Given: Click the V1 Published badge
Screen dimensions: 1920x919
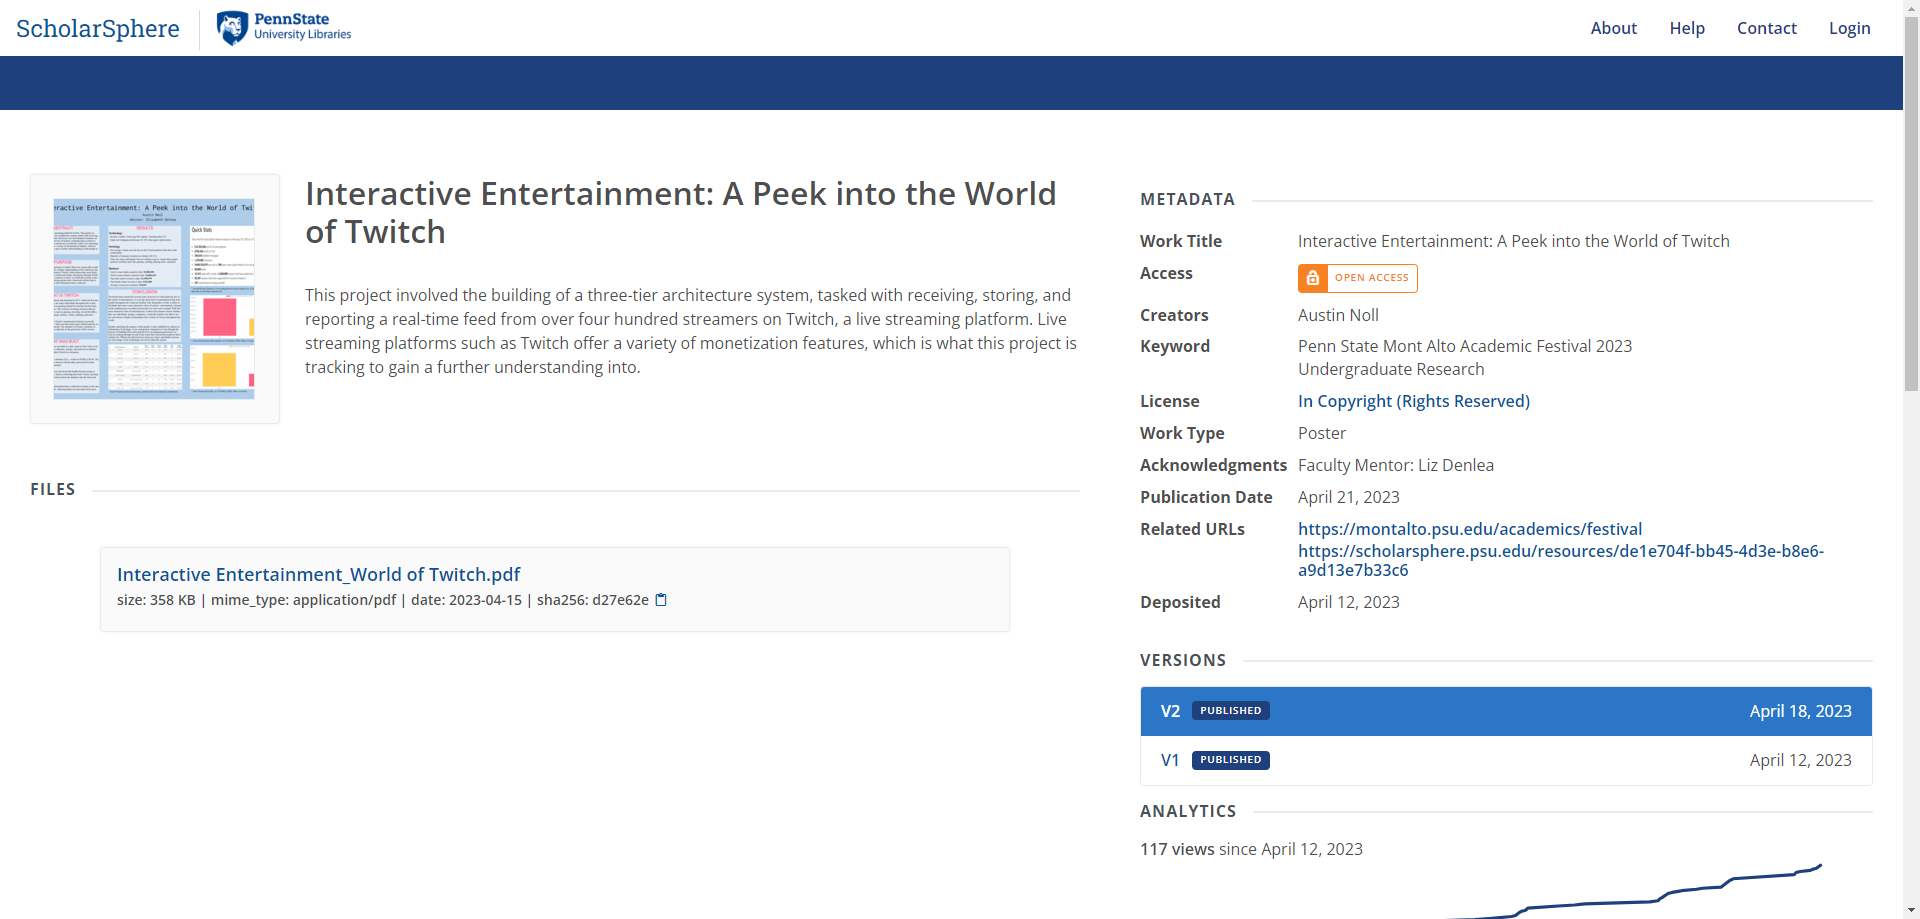Looking at the screenshot, I should pyautogui.click(x=1230, y=760).
